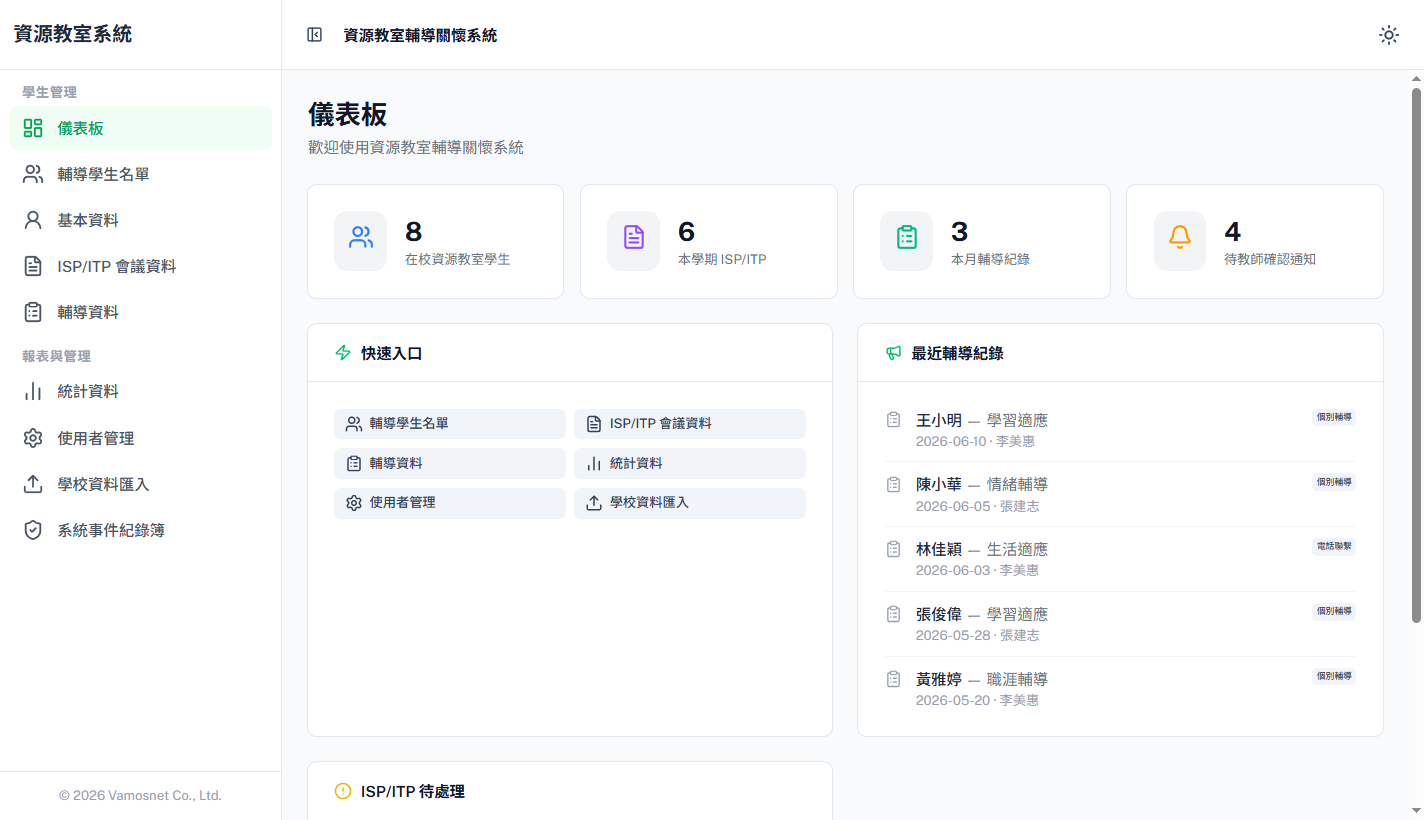Open 林佳穎 生活適應 record
Image resolution: width=1424 pixels, height=820 pixels.
point(1120,559)
